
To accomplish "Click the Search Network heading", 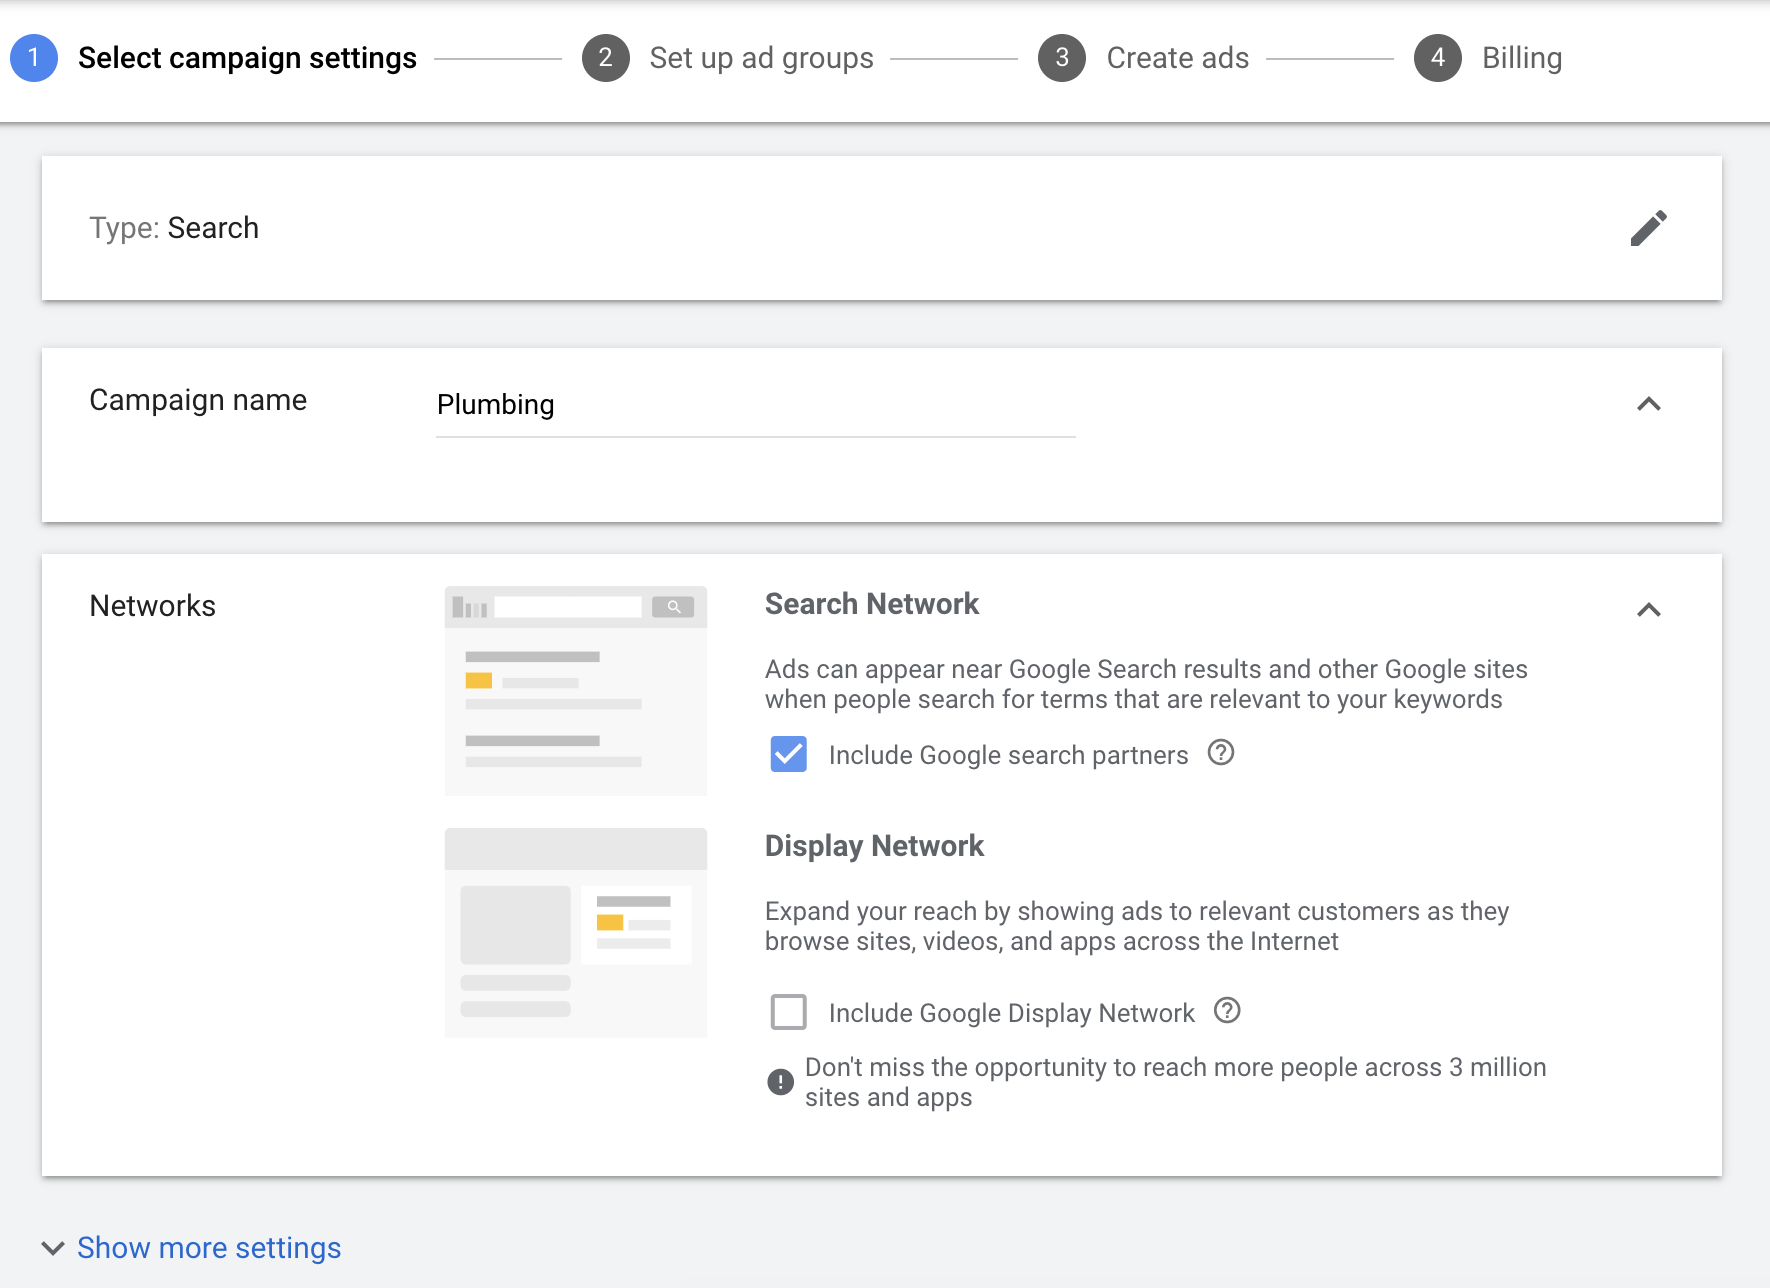I will coord(872,604).
